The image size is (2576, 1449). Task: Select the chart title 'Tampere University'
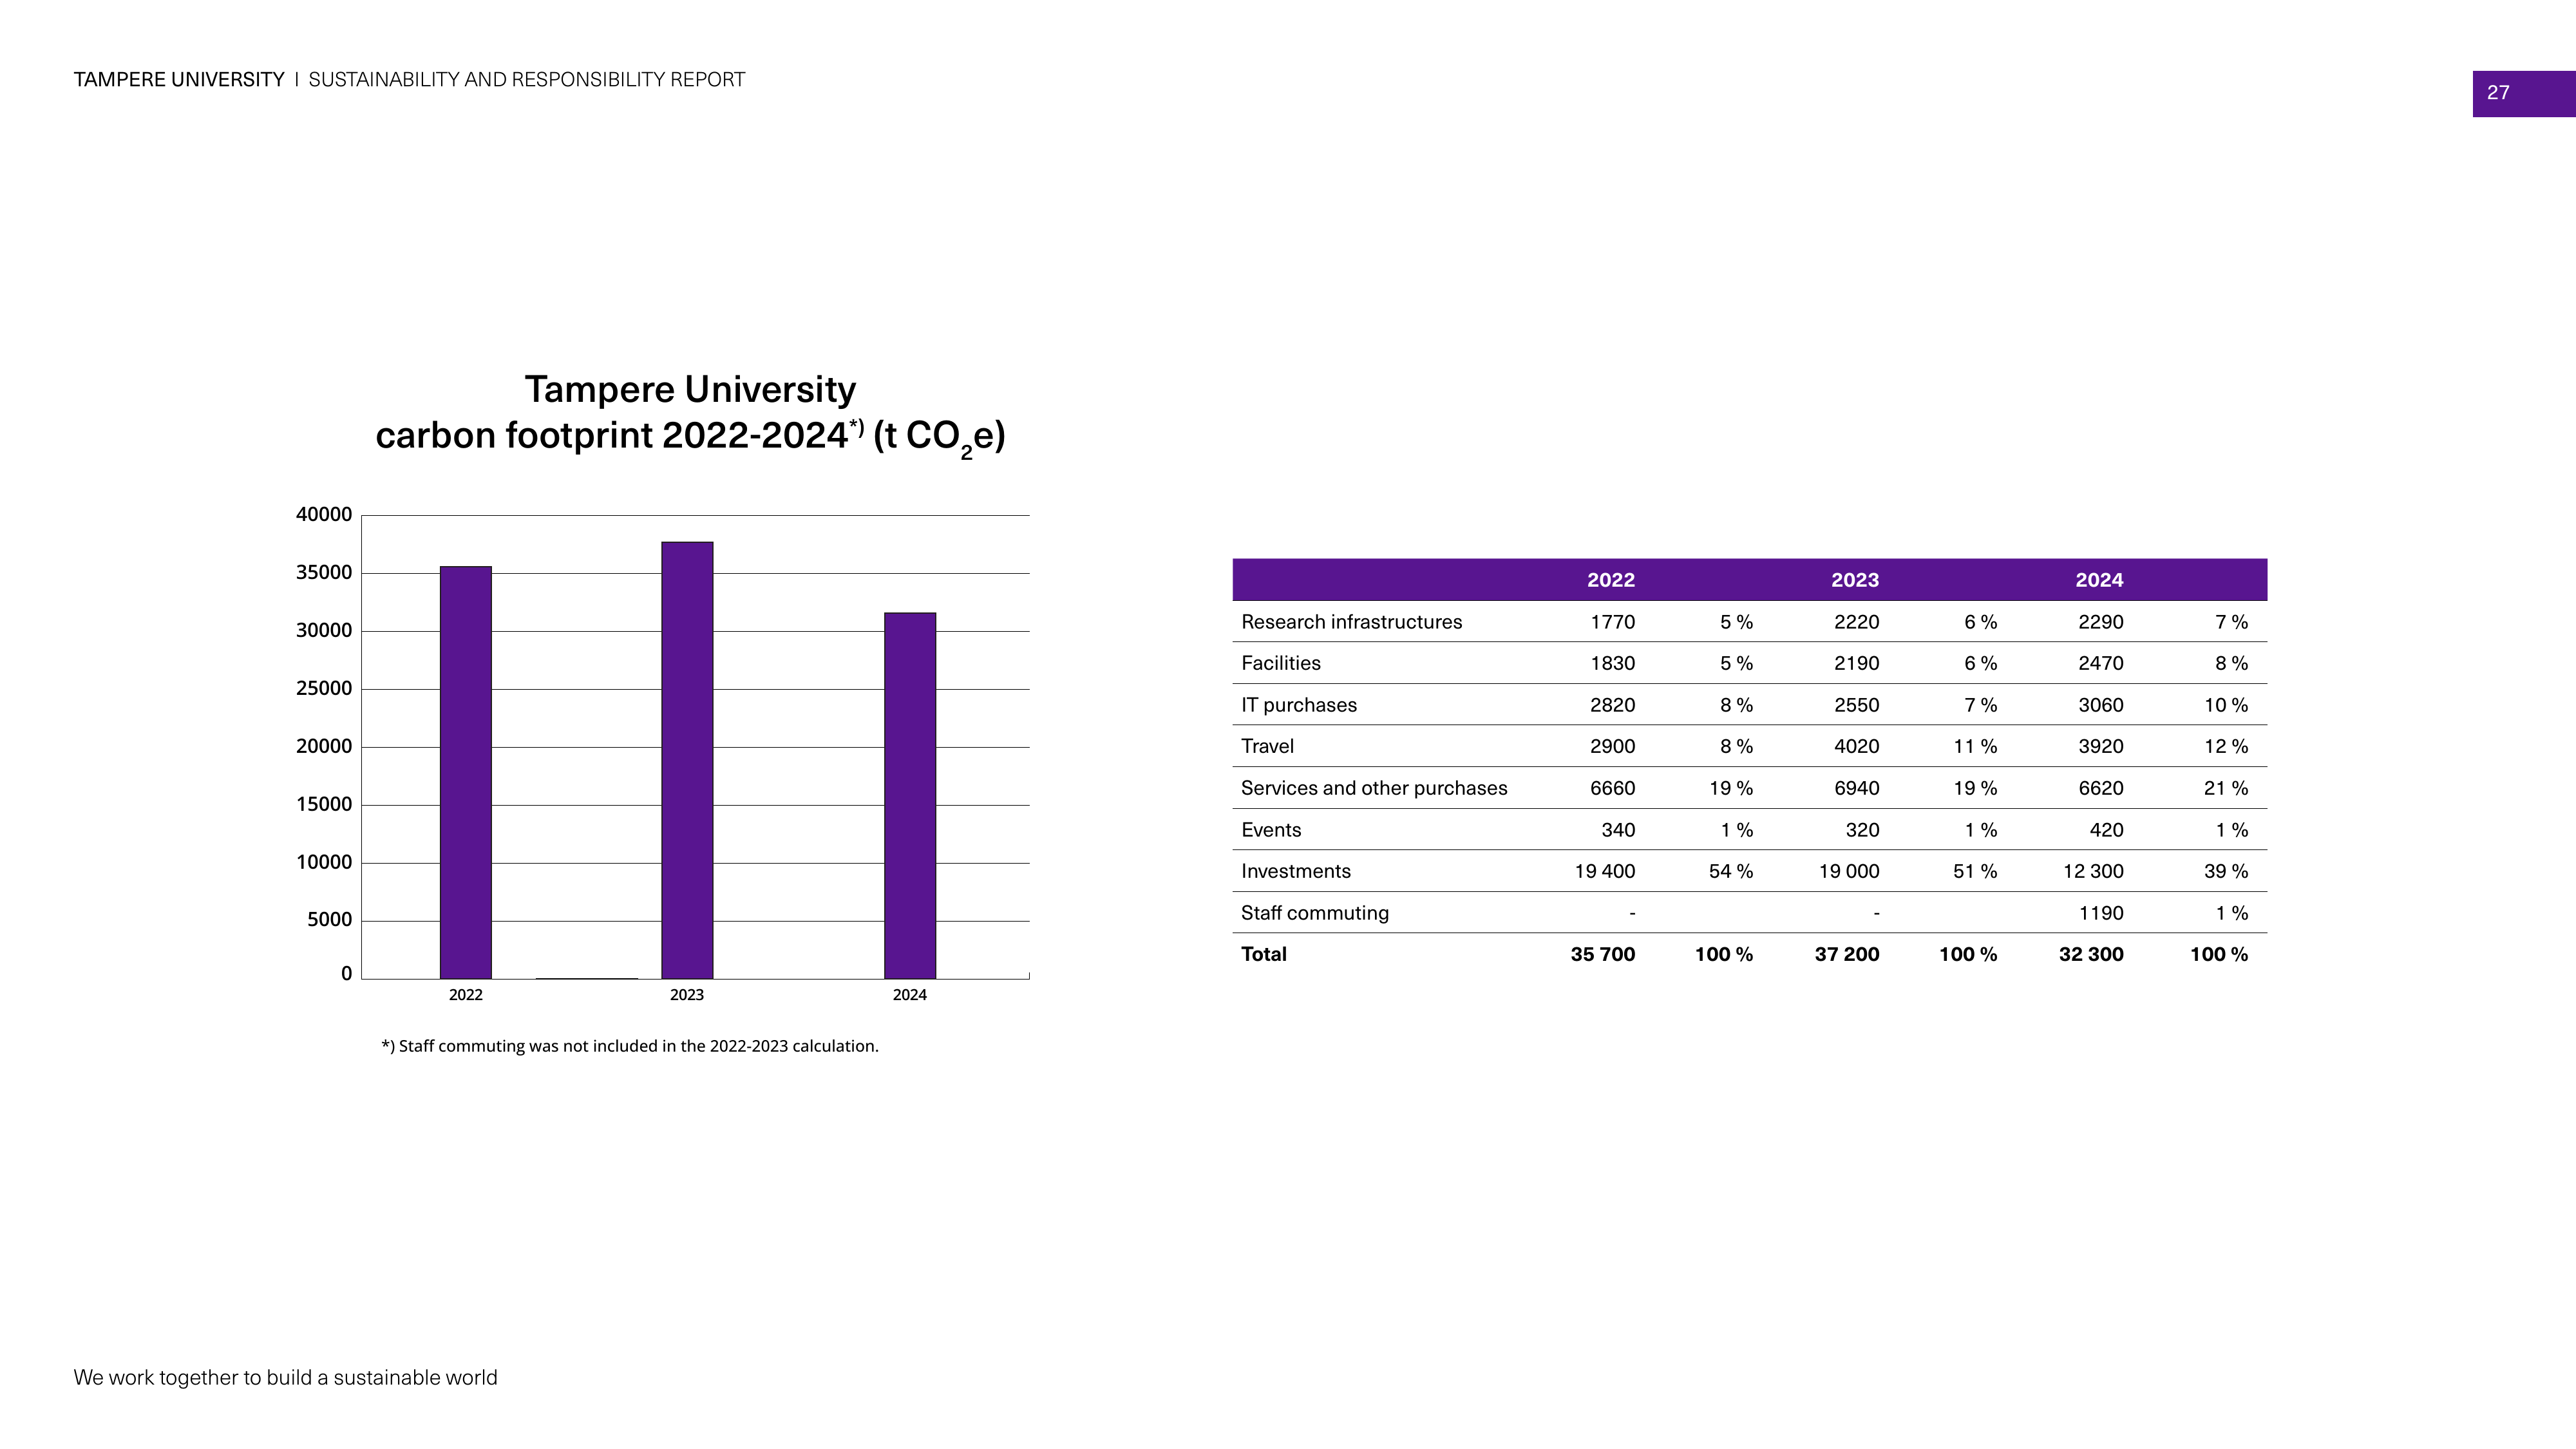click(690, 389)
